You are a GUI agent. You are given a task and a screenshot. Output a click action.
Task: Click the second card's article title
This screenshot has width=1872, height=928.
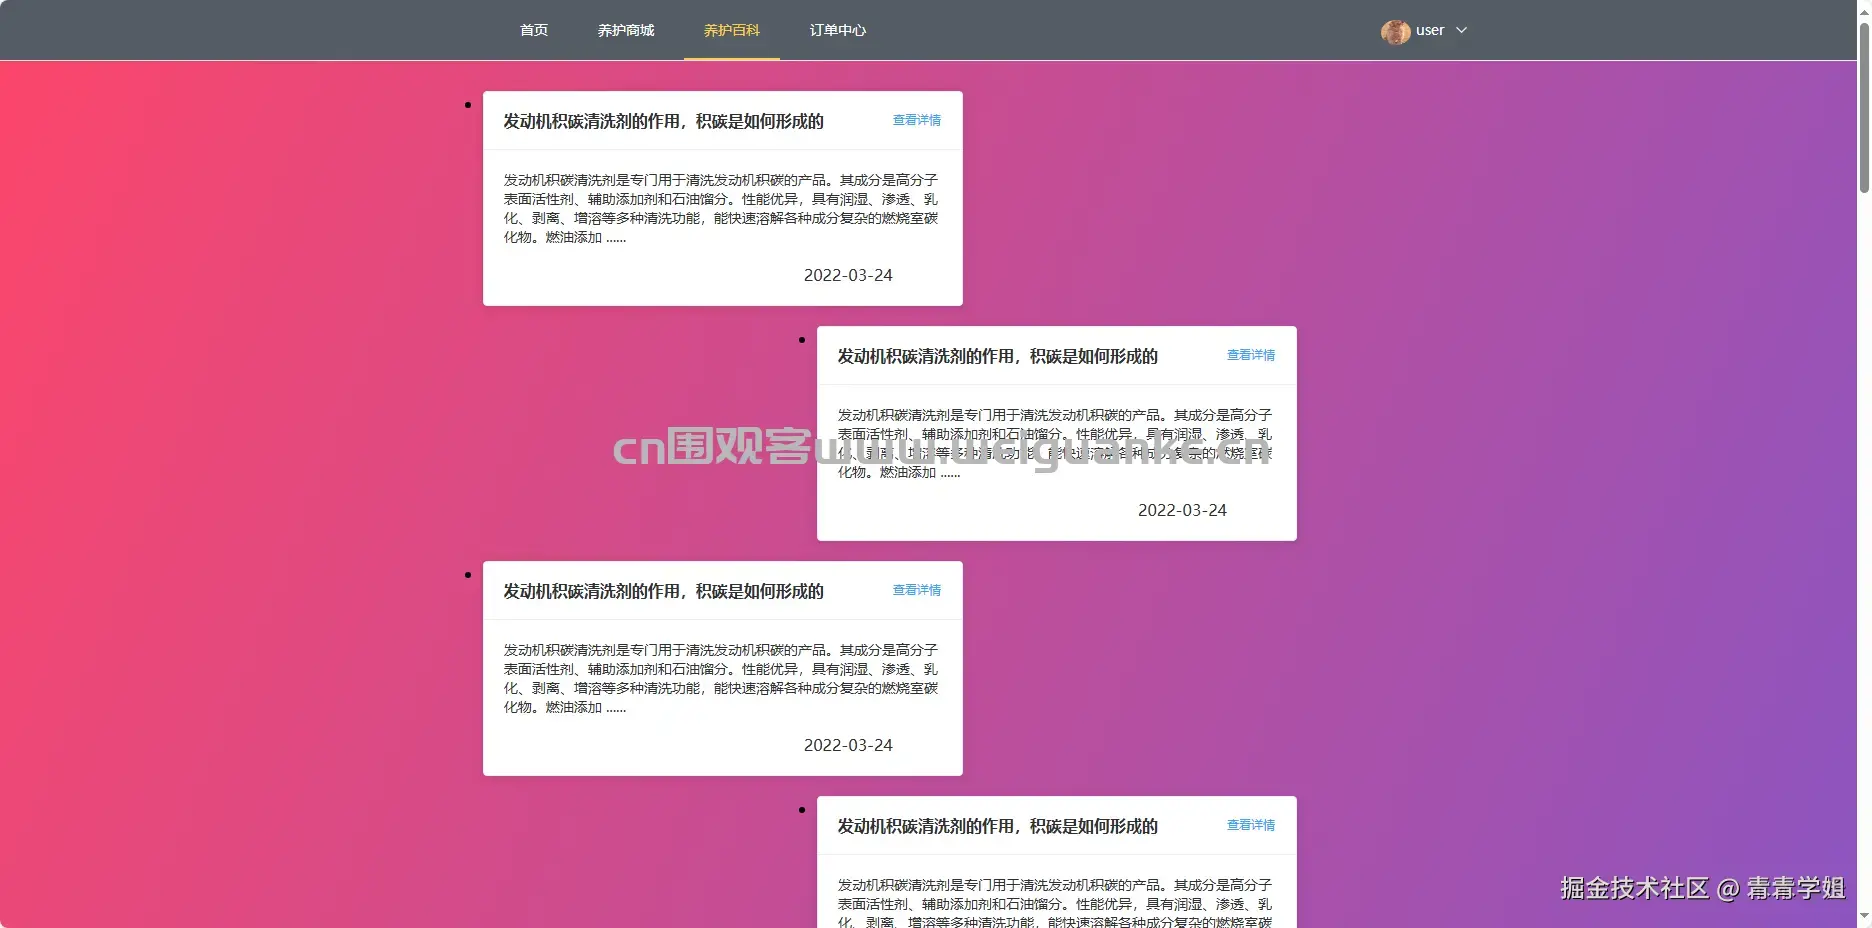997,356
